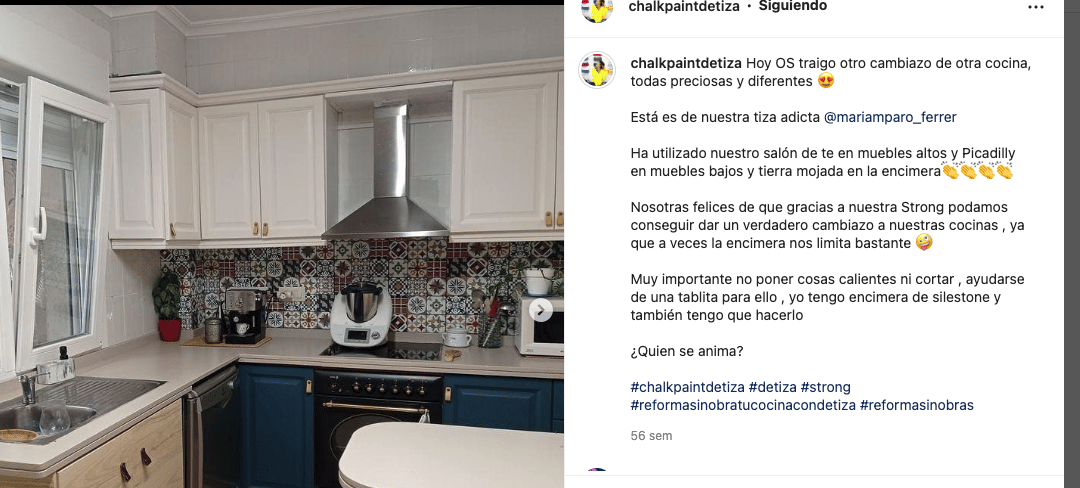1080x488 pixels.
Task: Open chalkpaintdetiza username at the caption start
Action: click(x=686, y=63)
